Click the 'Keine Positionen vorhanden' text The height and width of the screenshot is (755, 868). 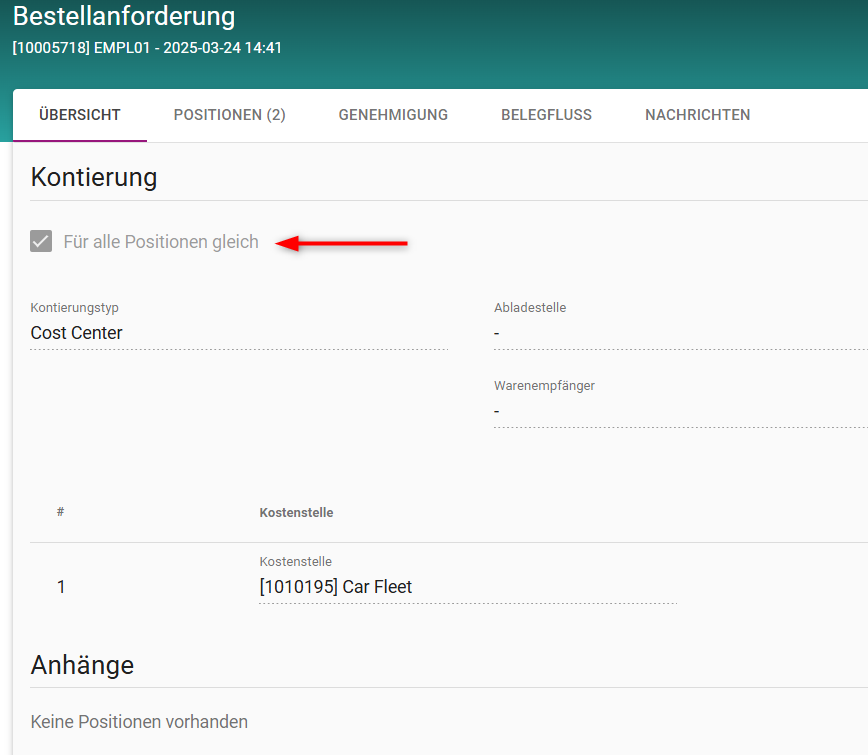coord(139,721)
